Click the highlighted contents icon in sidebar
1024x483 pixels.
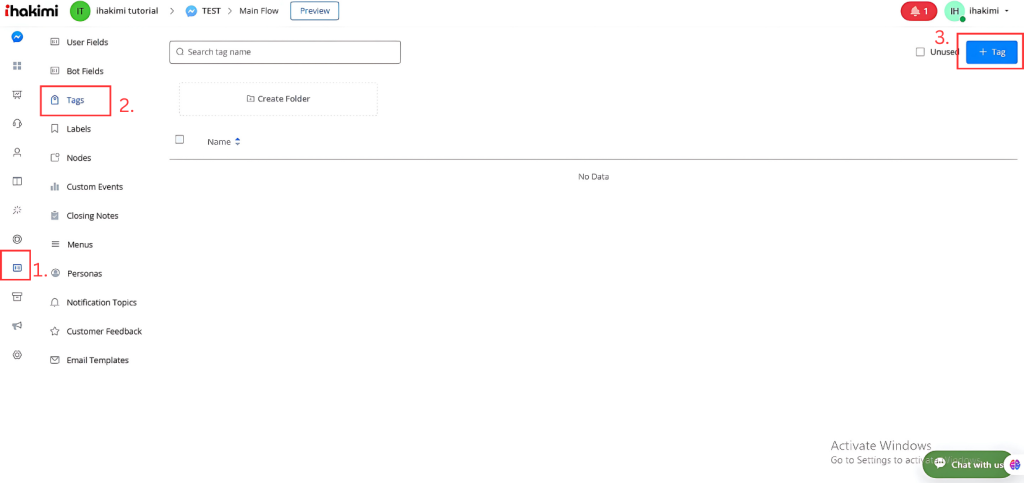[x=17, y=268]
